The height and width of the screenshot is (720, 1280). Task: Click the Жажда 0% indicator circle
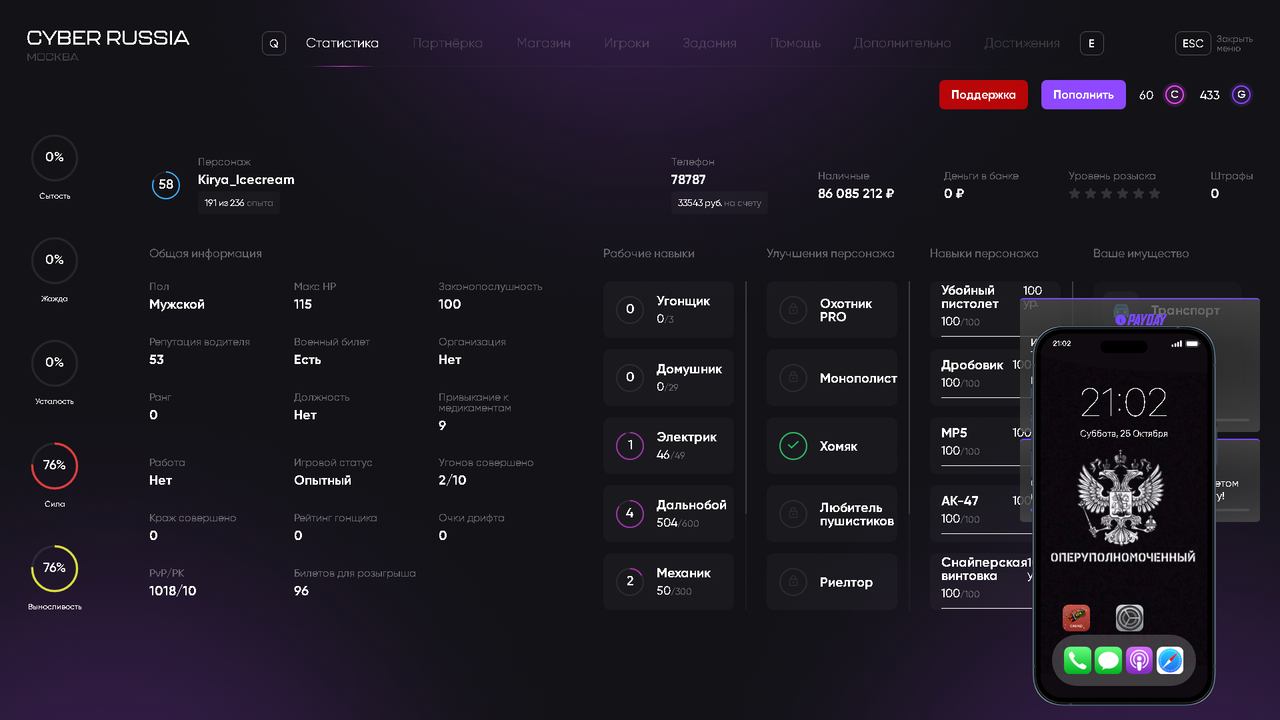(54, 260)
